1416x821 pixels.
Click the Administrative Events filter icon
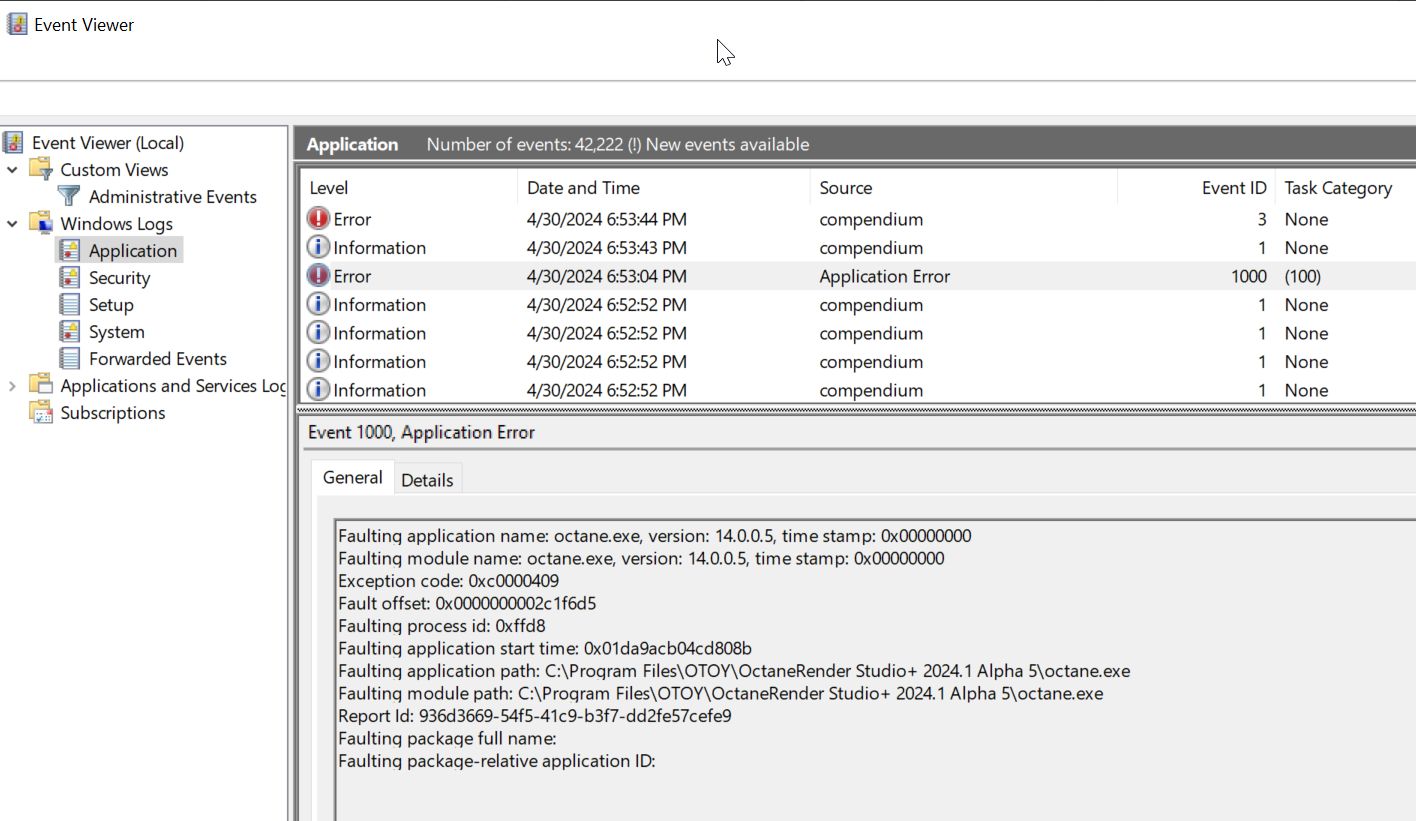69,197
